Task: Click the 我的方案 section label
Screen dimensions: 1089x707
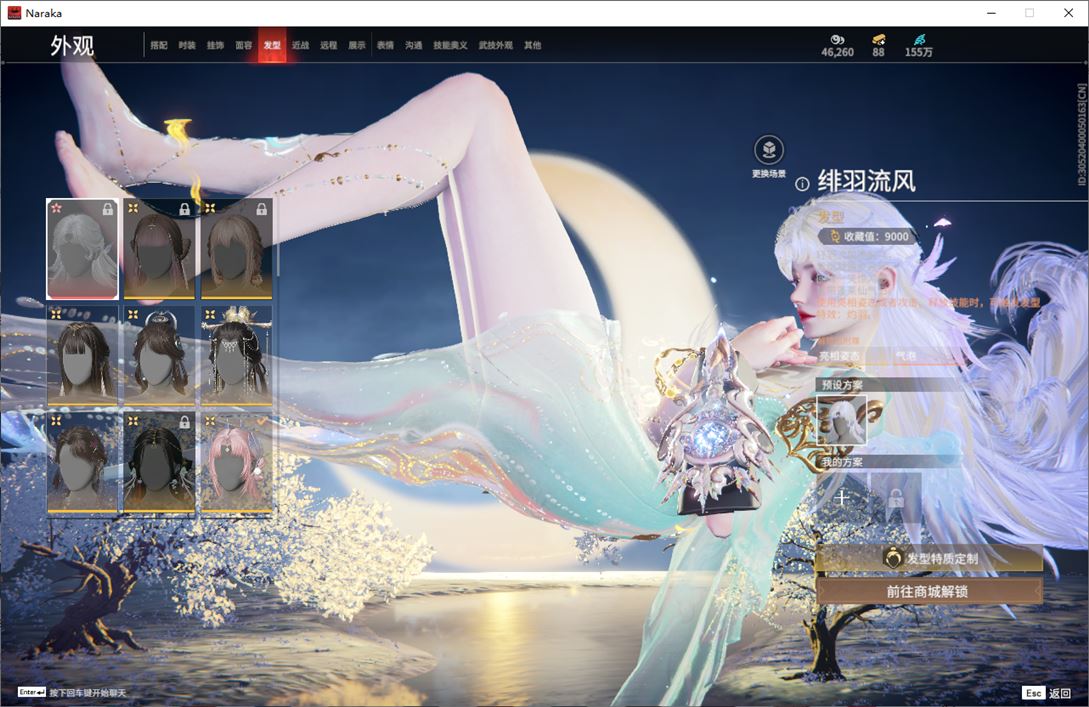Action: click(x=842, y=462)
